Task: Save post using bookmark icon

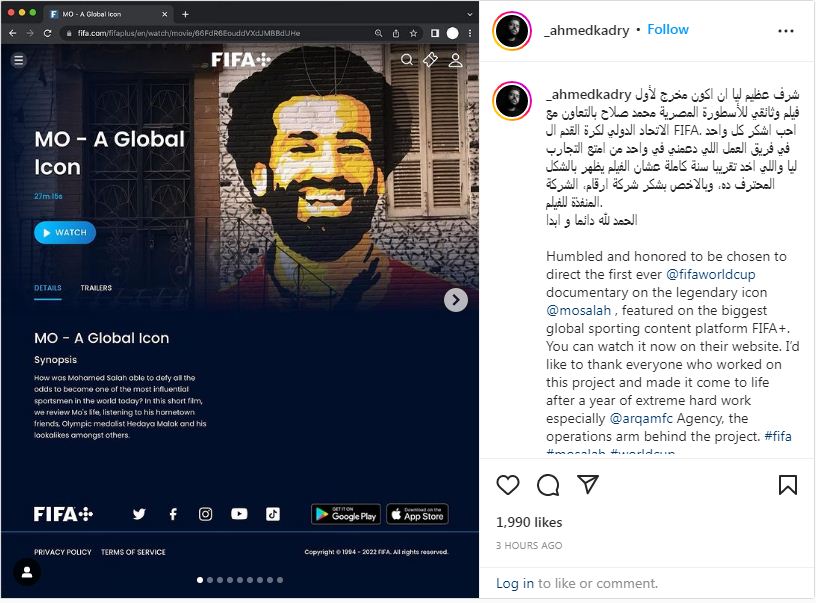Action: pos(787,485)
